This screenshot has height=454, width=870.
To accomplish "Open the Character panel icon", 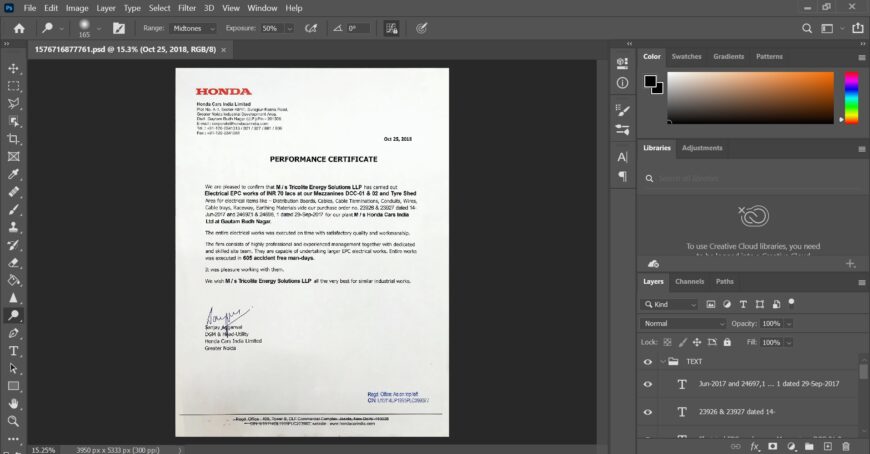I will 623,157.
